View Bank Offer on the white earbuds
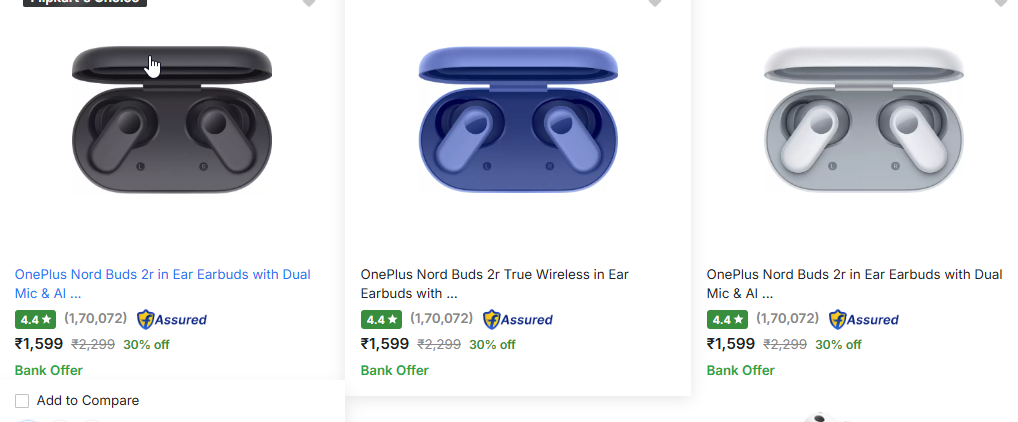The width and height of the screenshot is (1018, 422). pyautogui.click(x=741, y=371)
